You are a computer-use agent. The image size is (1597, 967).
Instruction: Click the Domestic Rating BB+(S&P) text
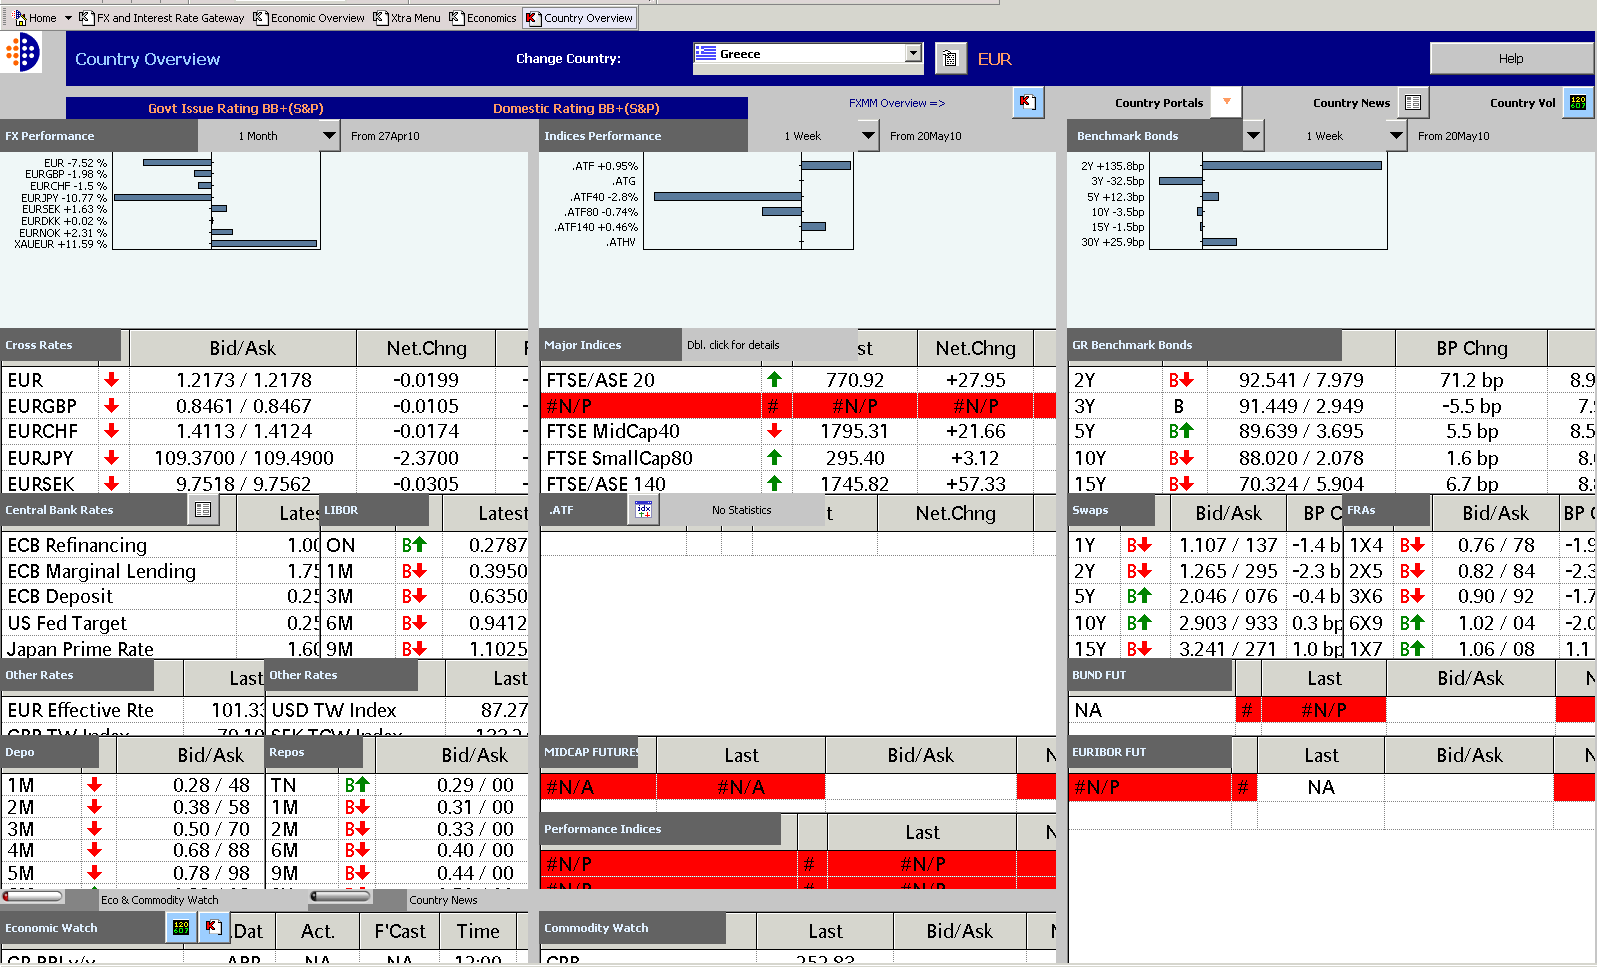pos(576,108)
